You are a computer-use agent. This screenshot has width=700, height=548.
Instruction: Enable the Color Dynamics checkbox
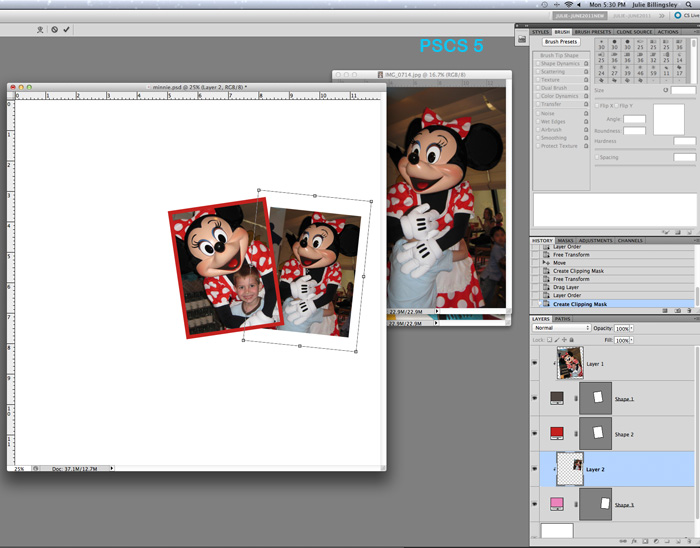click(x=538, y=96)
